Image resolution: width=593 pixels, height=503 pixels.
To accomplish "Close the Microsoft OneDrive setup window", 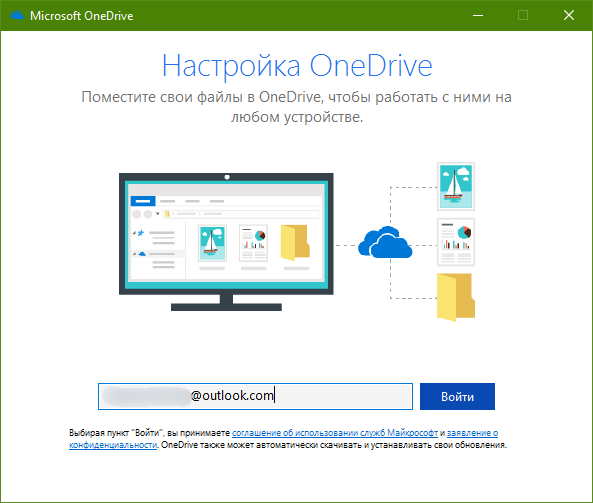I will pyautogui.click(x=569, y=16).
